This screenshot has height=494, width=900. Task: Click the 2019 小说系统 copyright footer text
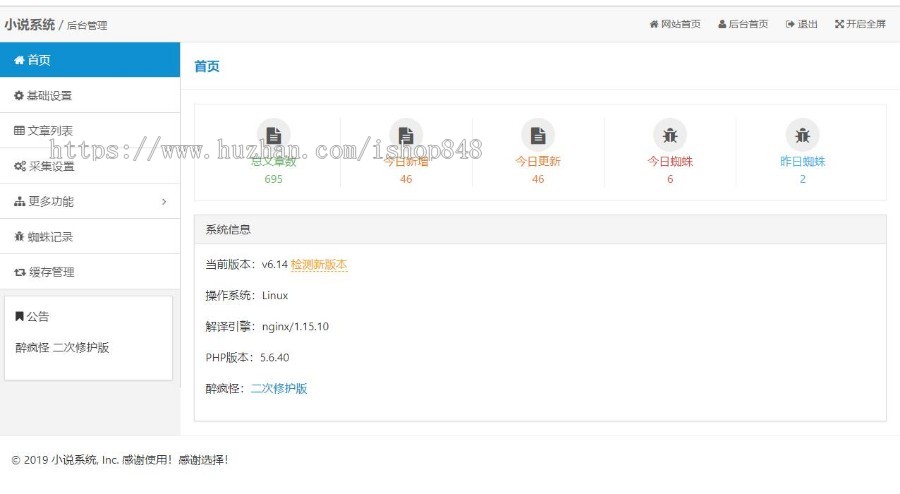pos(120,460)
